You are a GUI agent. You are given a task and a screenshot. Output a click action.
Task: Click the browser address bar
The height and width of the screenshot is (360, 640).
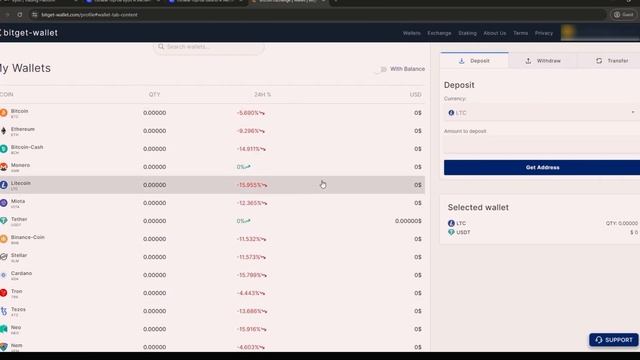[318, 15]
